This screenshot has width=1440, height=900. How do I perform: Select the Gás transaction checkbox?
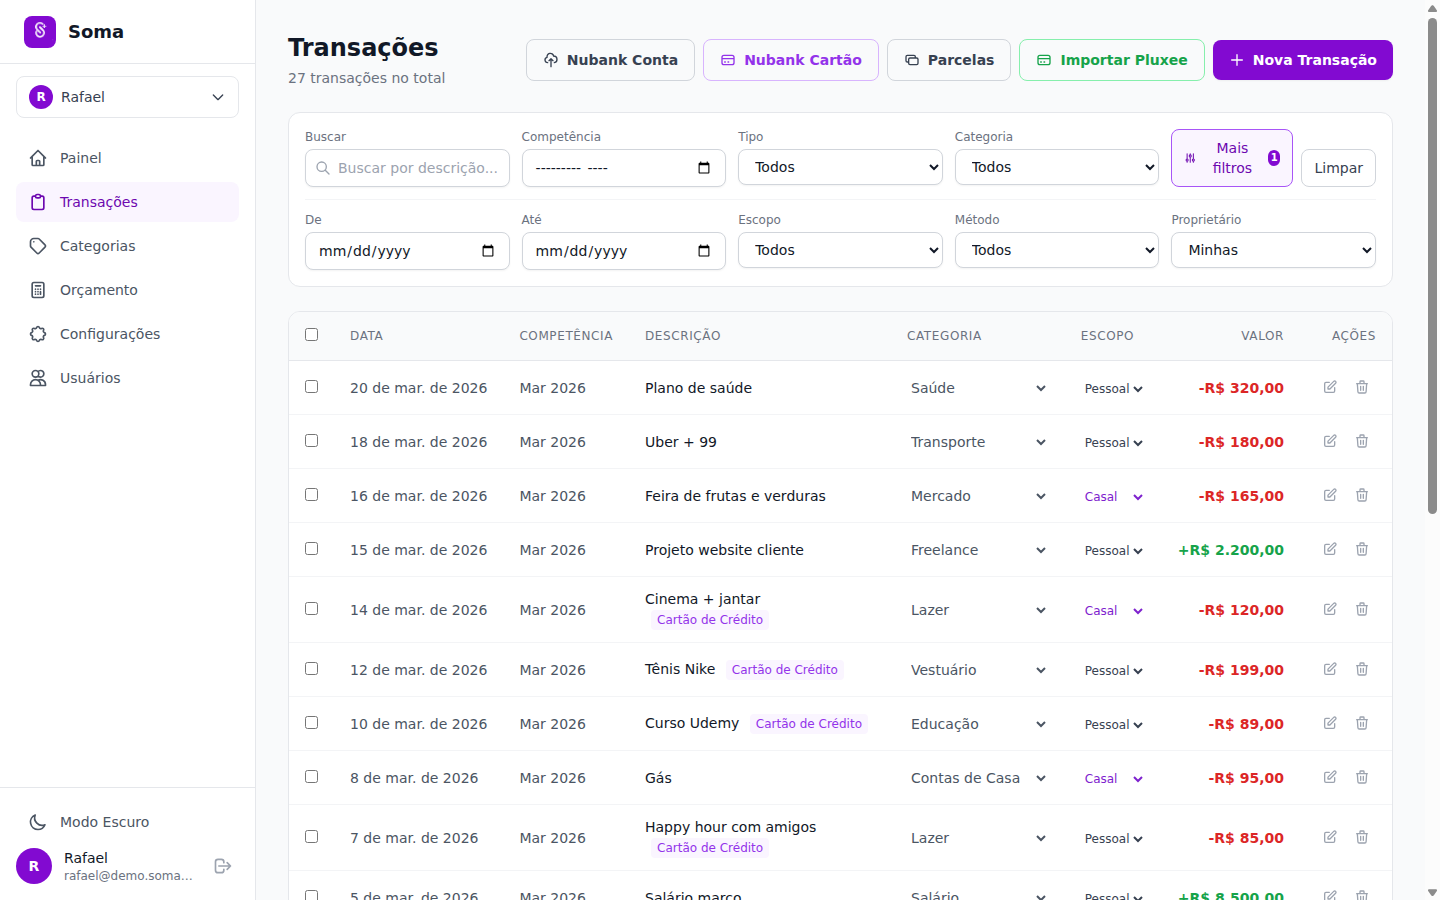click(312, 777)
